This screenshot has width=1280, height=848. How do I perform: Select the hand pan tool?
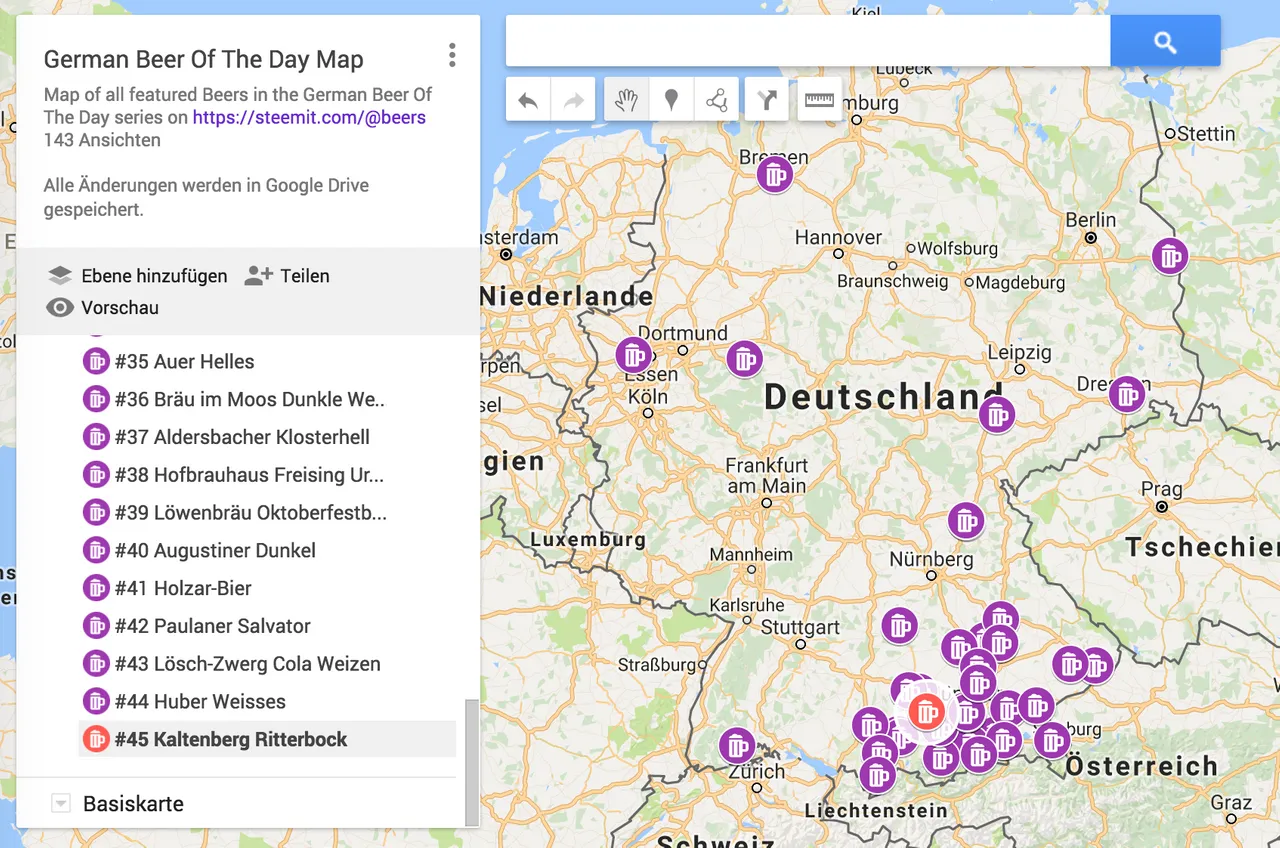point(627,100)
